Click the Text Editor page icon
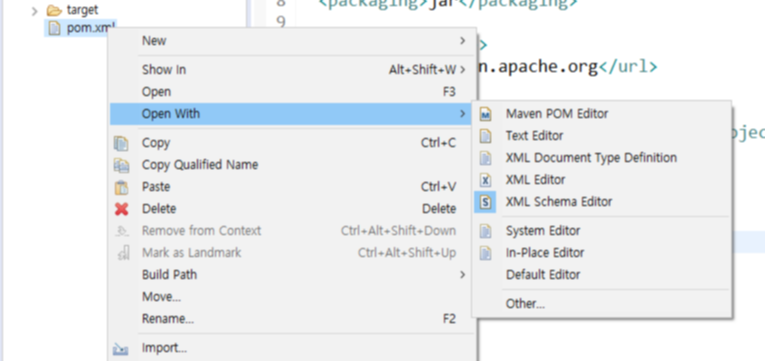Image resolution: width=765 pixels, height=361 pixels. [x=485, y=136]
